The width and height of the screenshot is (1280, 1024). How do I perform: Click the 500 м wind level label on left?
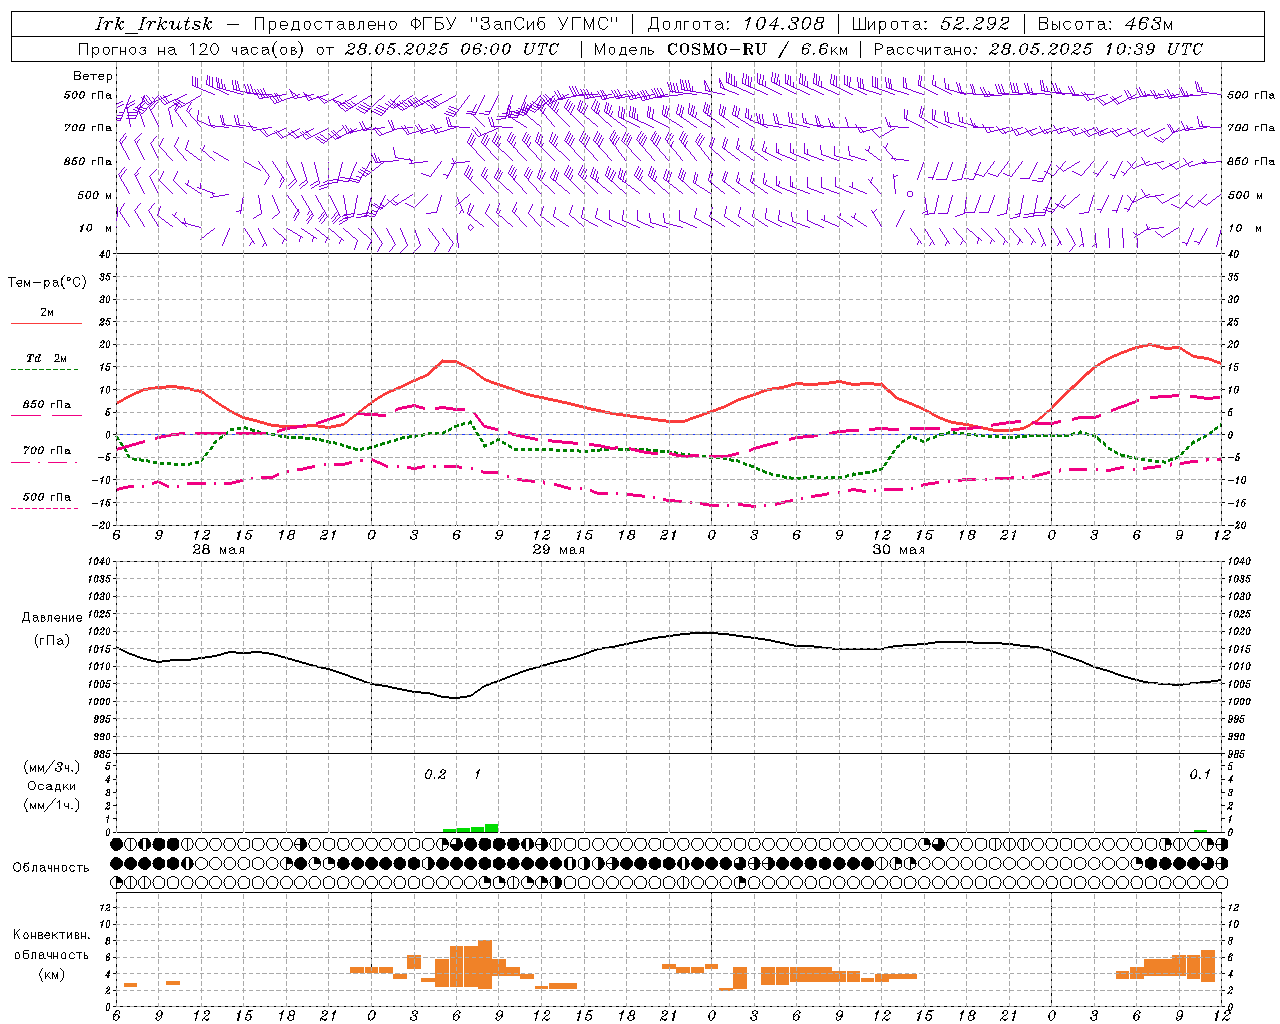click(95, 195)
